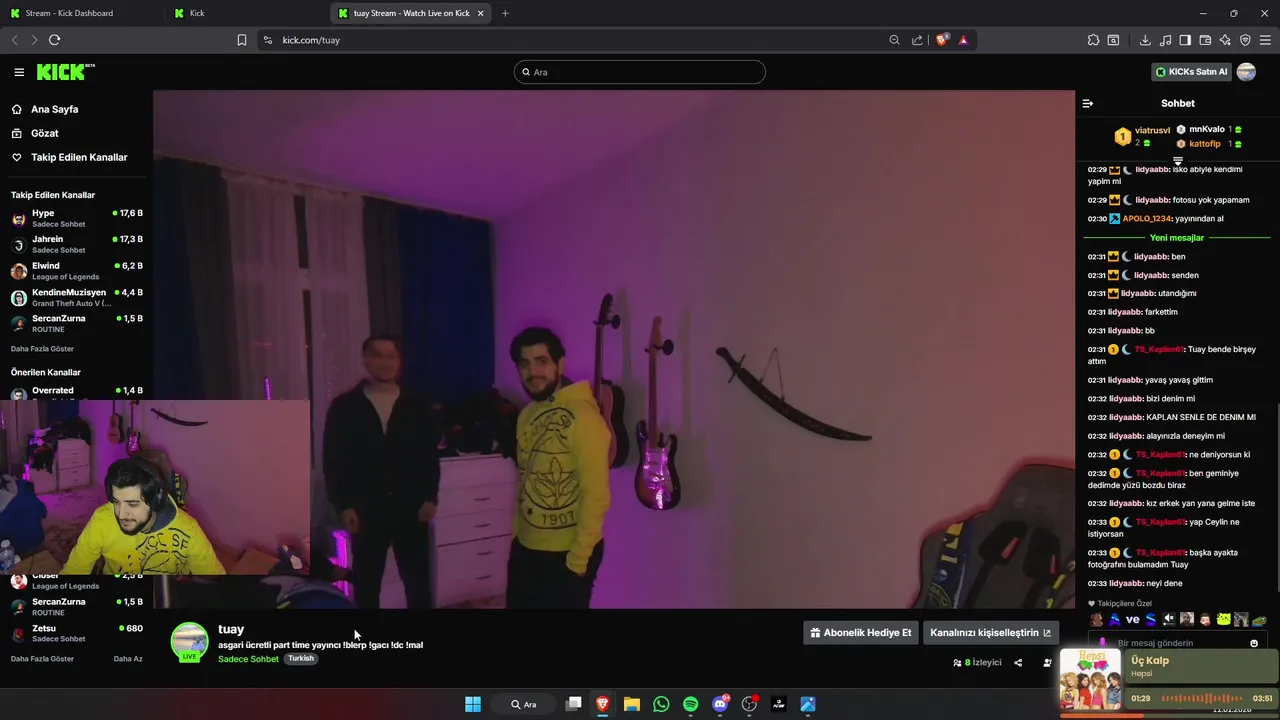Open Discord from the taskbar
Viewport: 1280px width, 720px height.
pos(720,704)
